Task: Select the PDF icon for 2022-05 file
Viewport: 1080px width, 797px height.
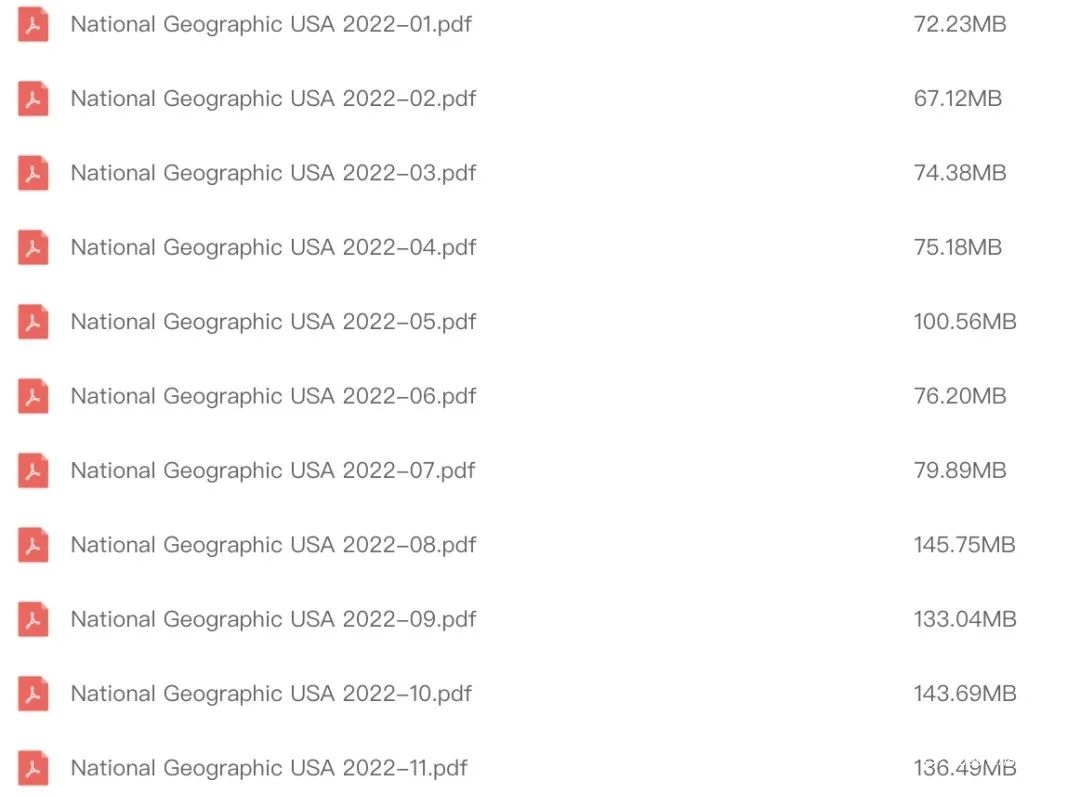Action: (34, 322)
